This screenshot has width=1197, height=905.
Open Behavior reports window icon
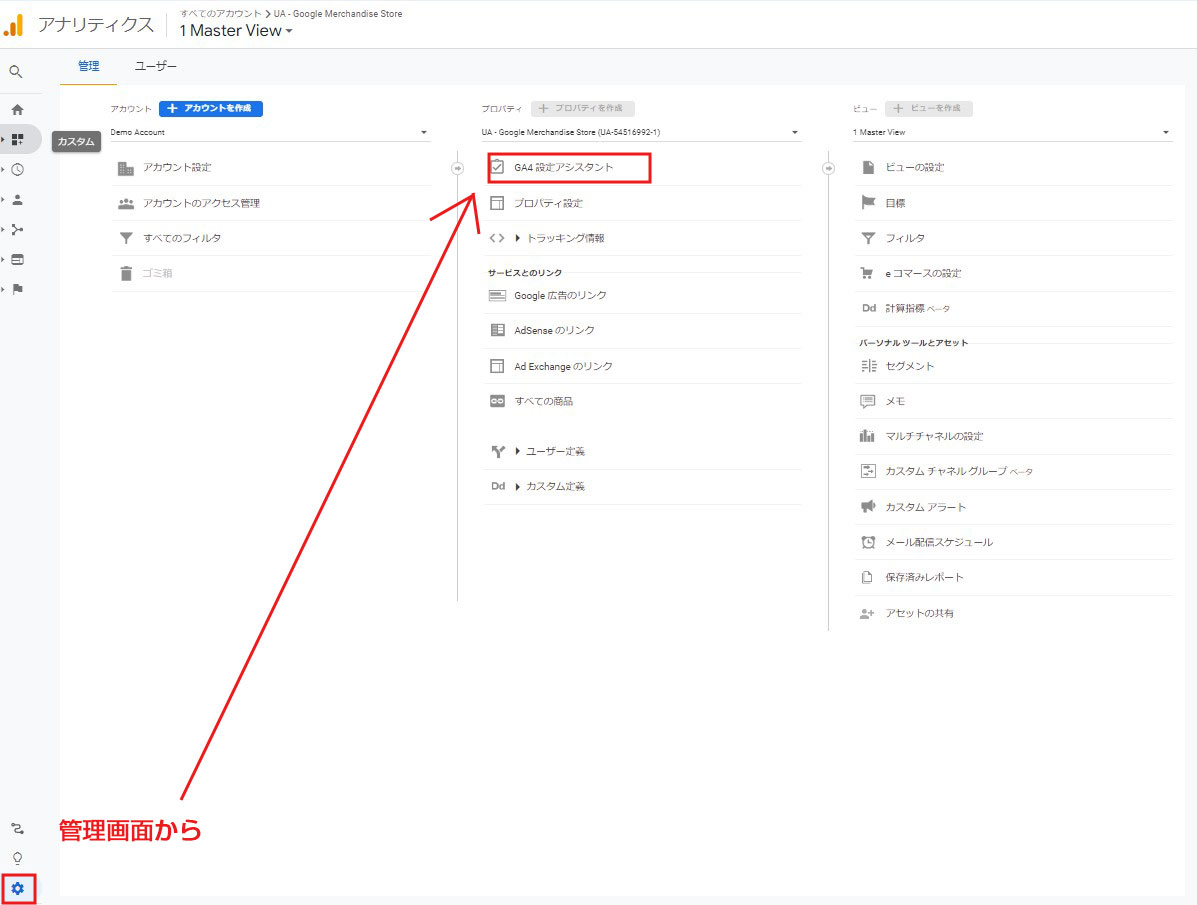18,260
